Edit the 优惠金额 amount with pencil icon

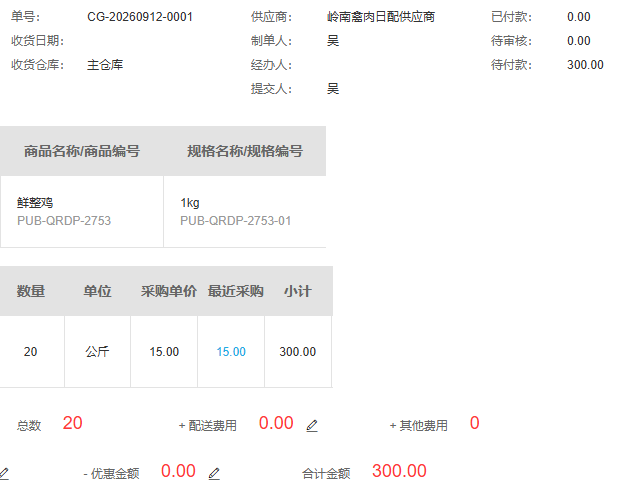[x=214, y=474]
